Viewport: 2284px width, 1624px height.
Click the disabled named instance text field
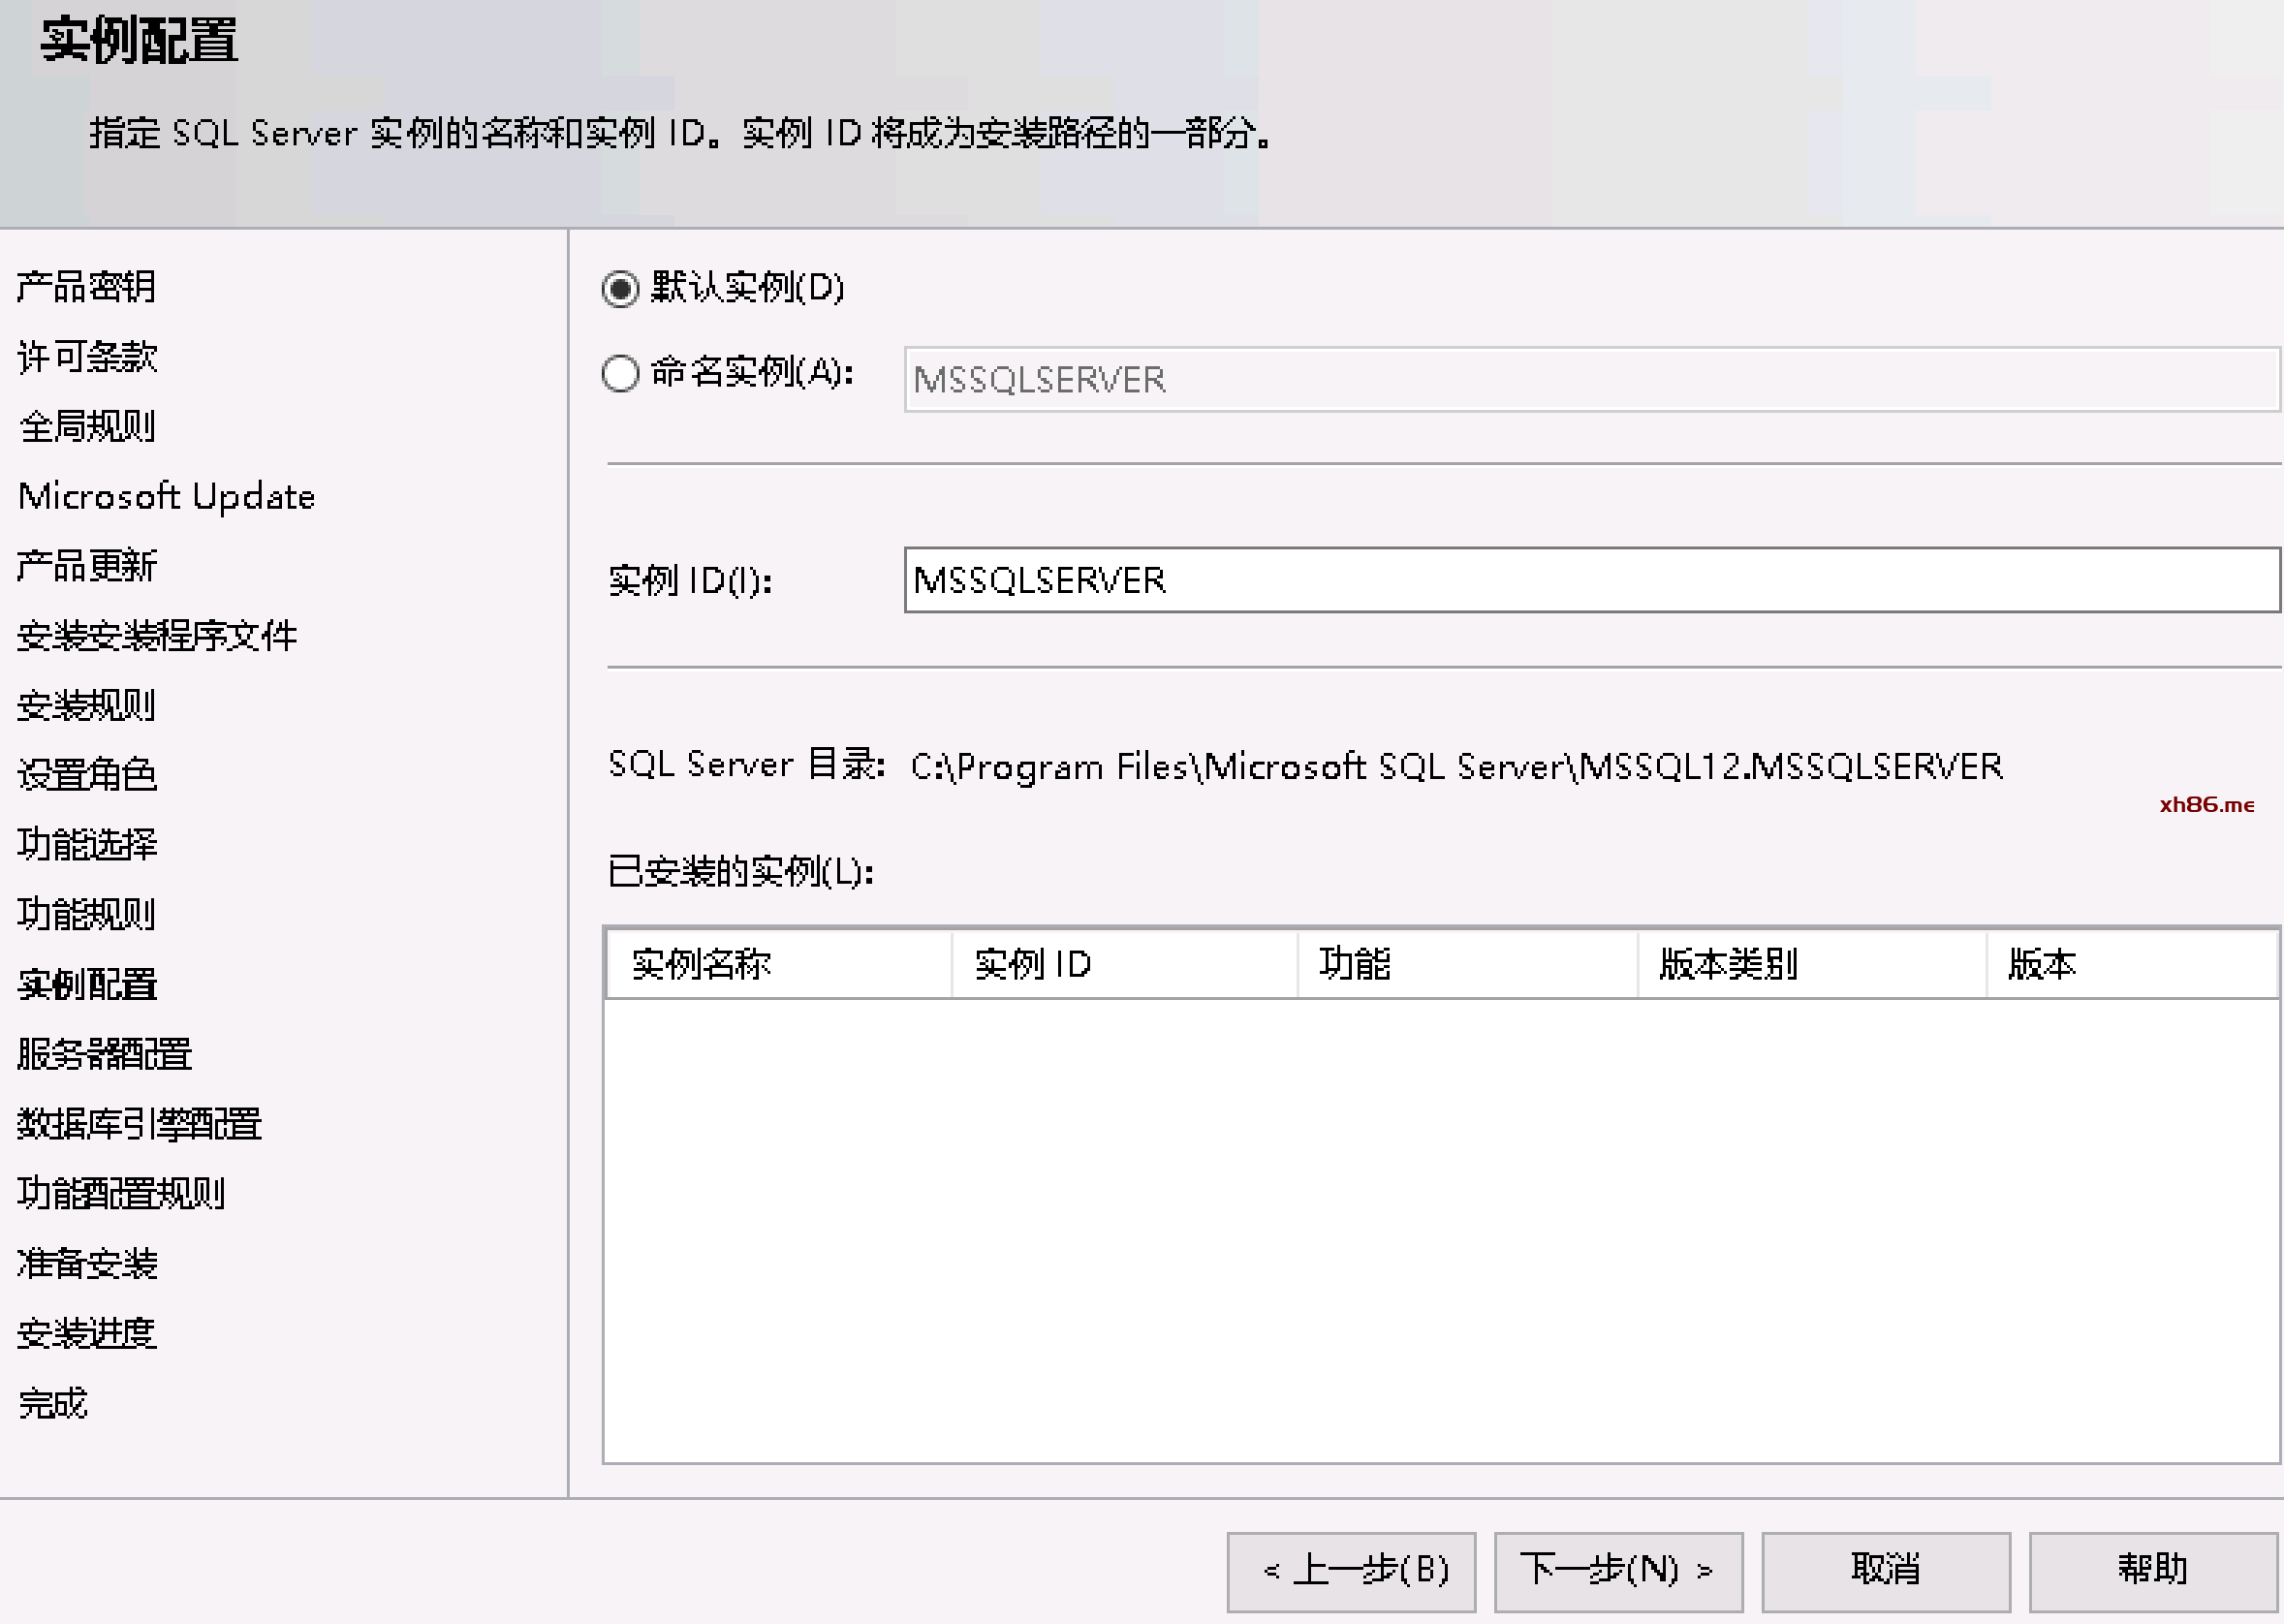[x=1590, y=380]
